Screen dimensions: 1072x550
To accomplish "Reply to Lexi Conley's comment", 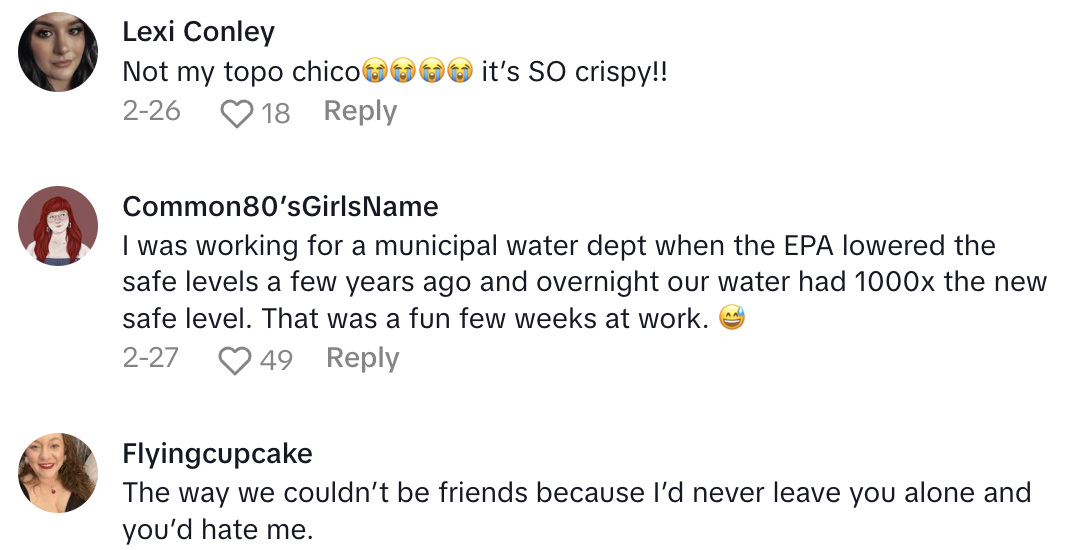I will click(x=360, y=111).
